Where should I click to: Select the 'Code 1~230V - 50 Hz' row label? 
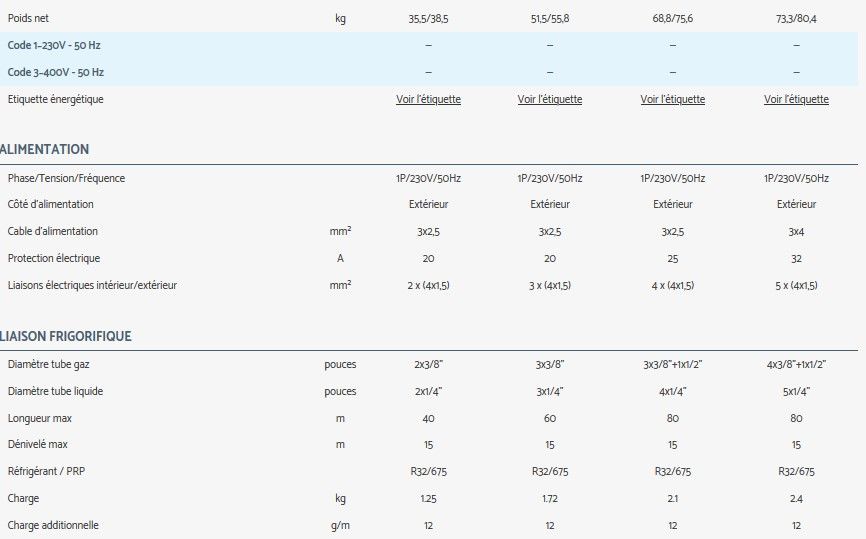coord(55,46)
